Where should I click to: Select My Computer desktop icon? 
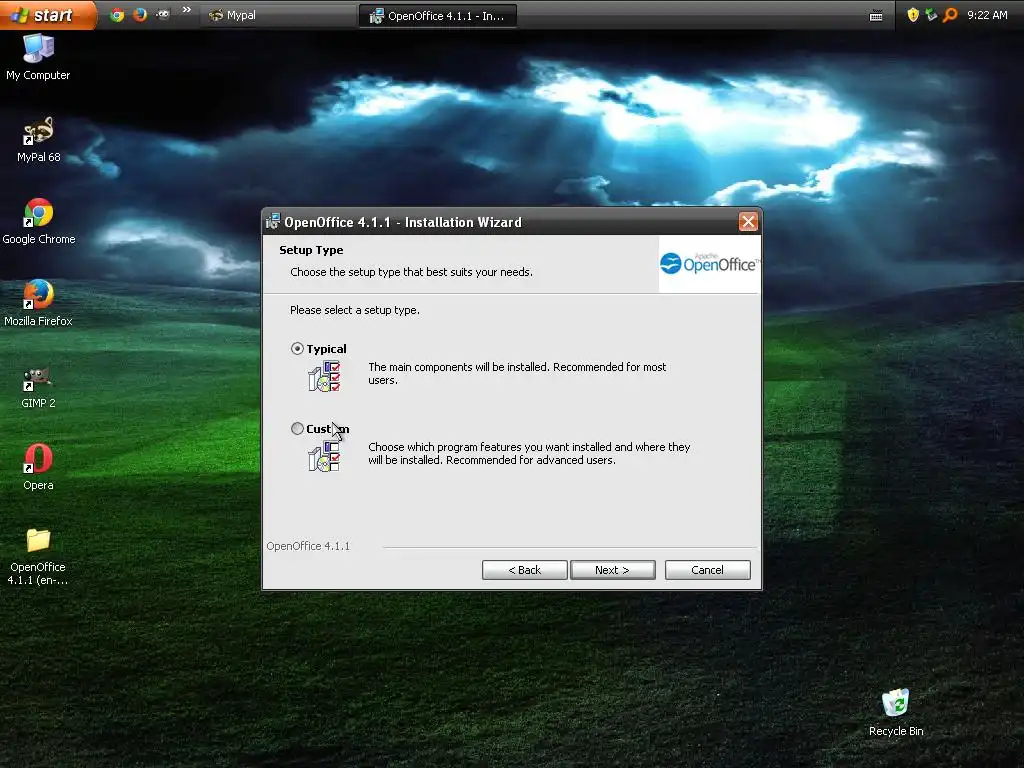coord(39,57)
